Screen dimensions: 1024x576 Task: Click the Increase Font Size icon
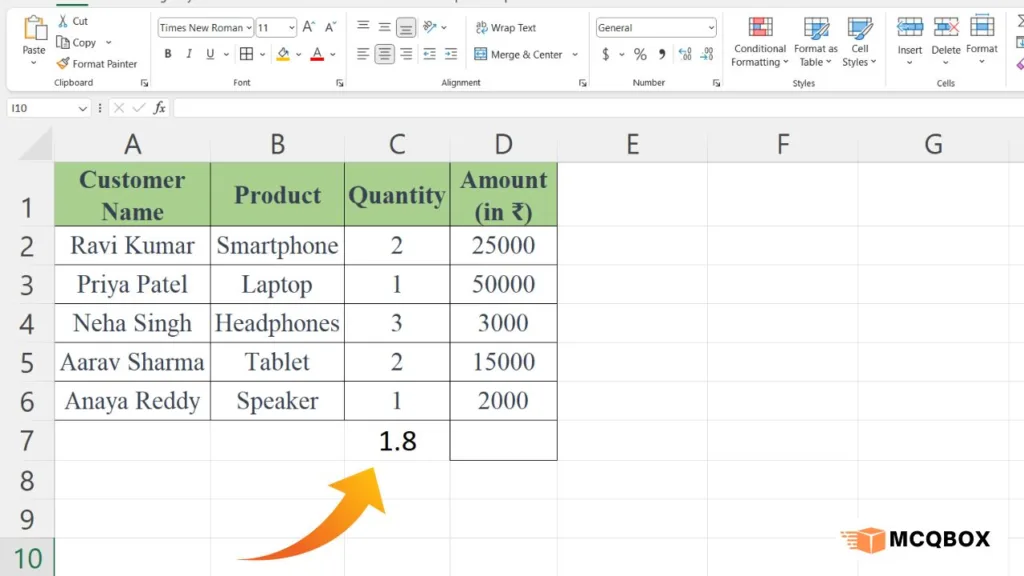[308, 28]
